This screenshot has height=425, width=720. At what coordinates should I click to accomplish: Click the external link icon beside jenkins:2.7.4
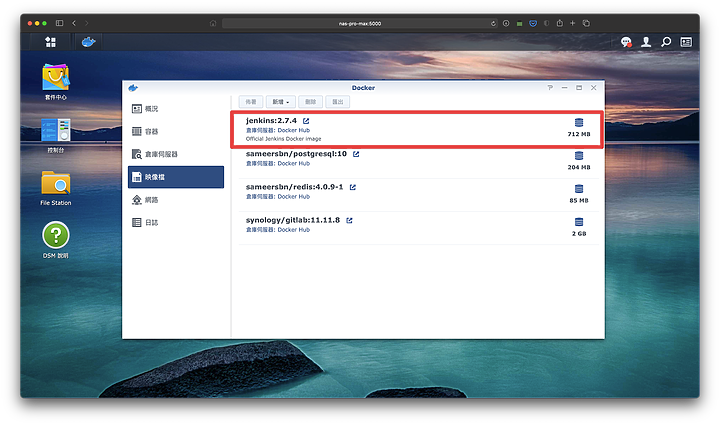306,121
